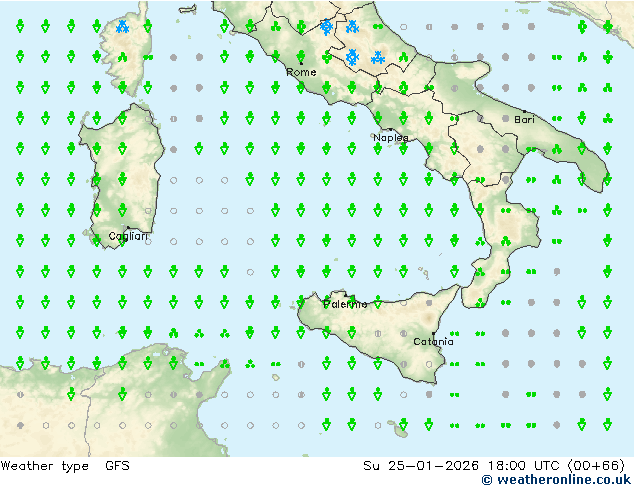Image resolution: width=634 pixels, height=490 pixels.
Task: Click the Rome city label
Action: 301,72
